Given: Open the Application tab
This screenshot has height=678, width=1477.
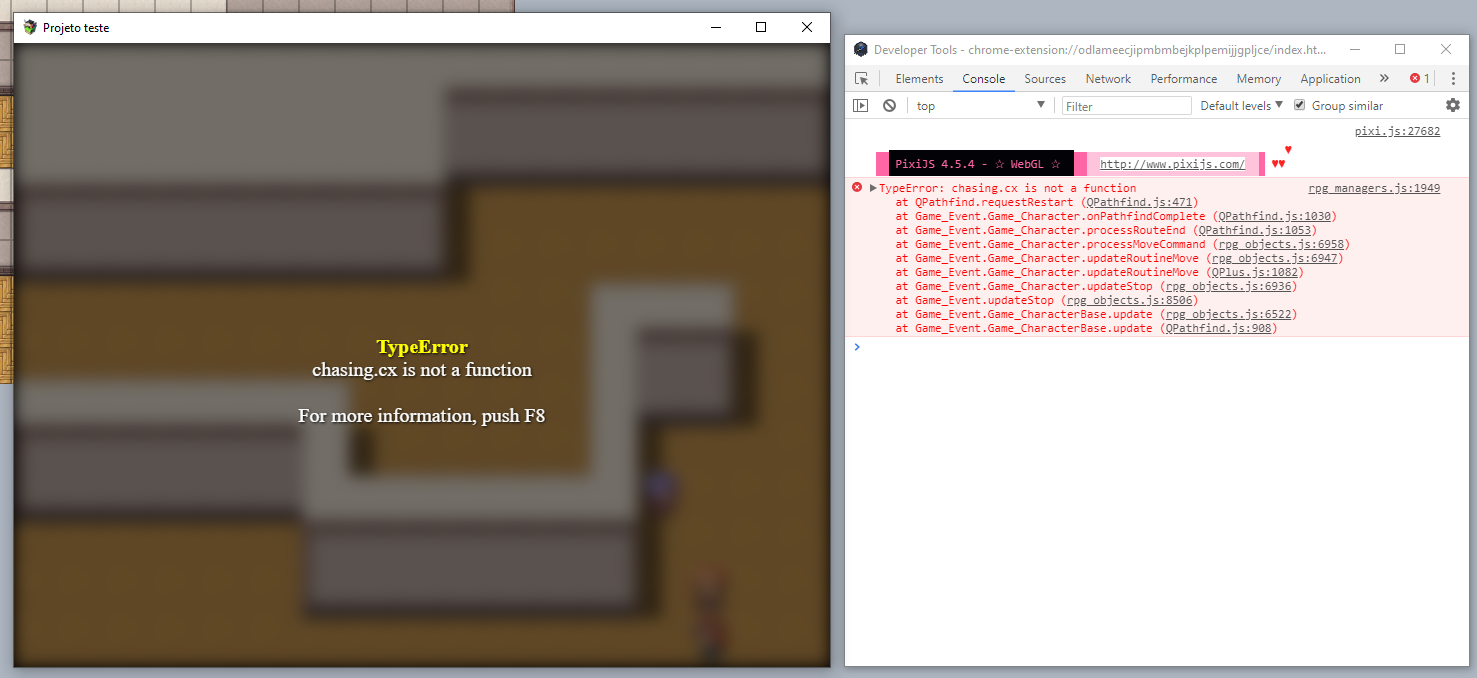Looking at the screenshot, I should pos(1330,79).
